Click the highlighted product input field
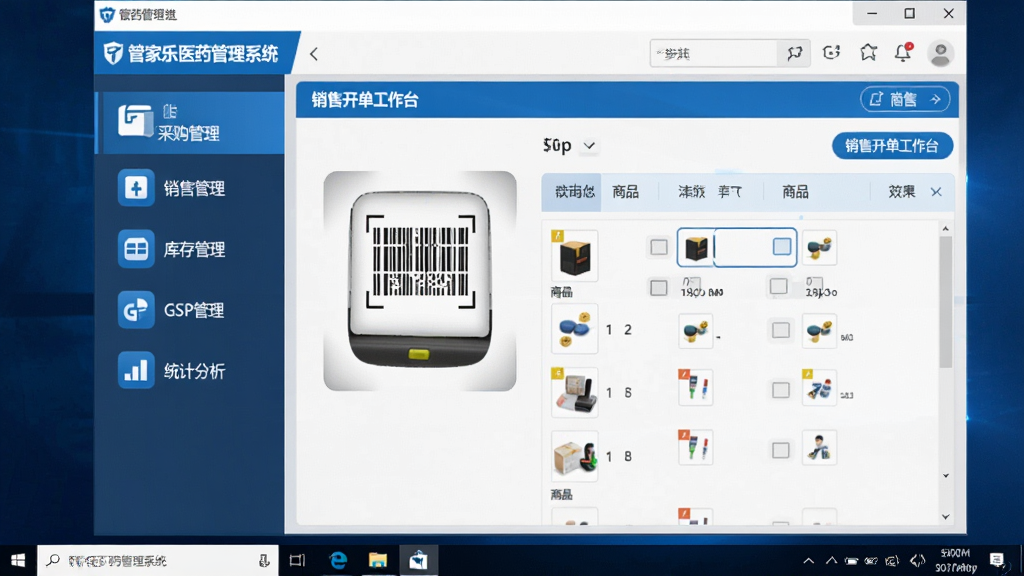The image size is (1024, 576). [737, 248]
